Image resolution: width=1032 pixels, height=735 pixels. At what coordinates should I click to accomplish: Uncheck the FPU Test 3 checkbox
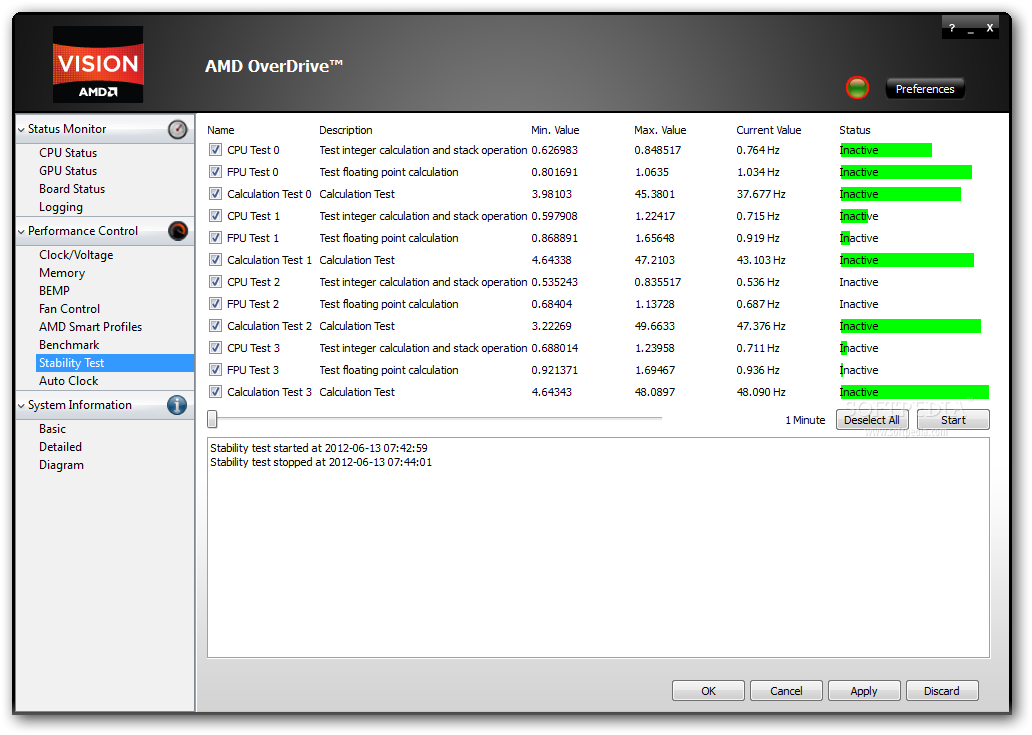(215, 370)
